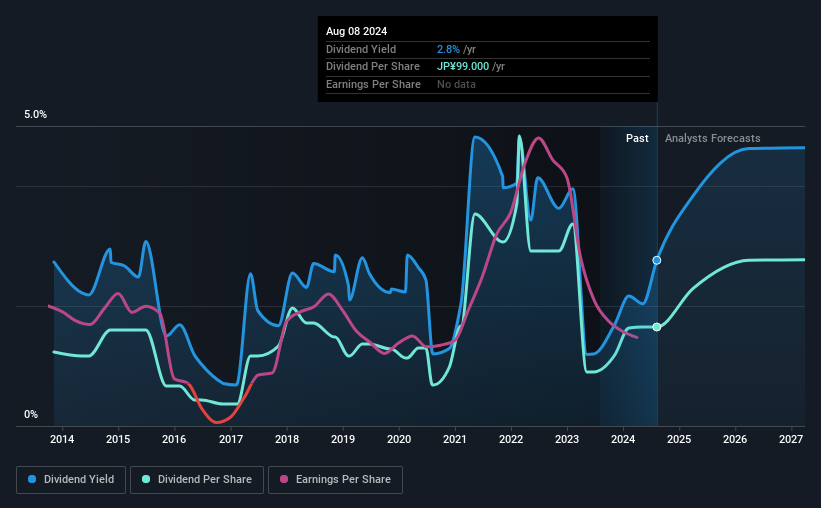Toggle the Dividend Per Share legend button
821x508 pixels.
(x=197, y=480)
